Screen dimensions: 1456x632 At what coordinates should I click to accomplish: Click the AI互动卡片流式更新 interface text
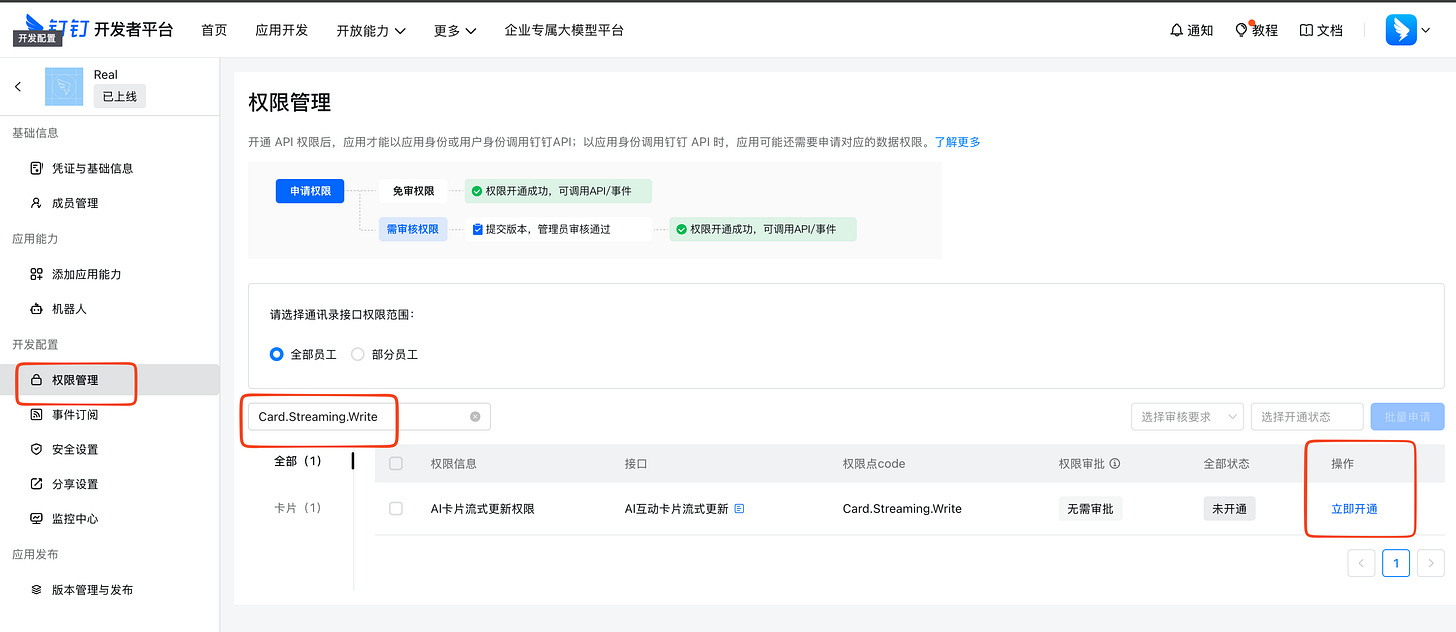click(677, 509)
